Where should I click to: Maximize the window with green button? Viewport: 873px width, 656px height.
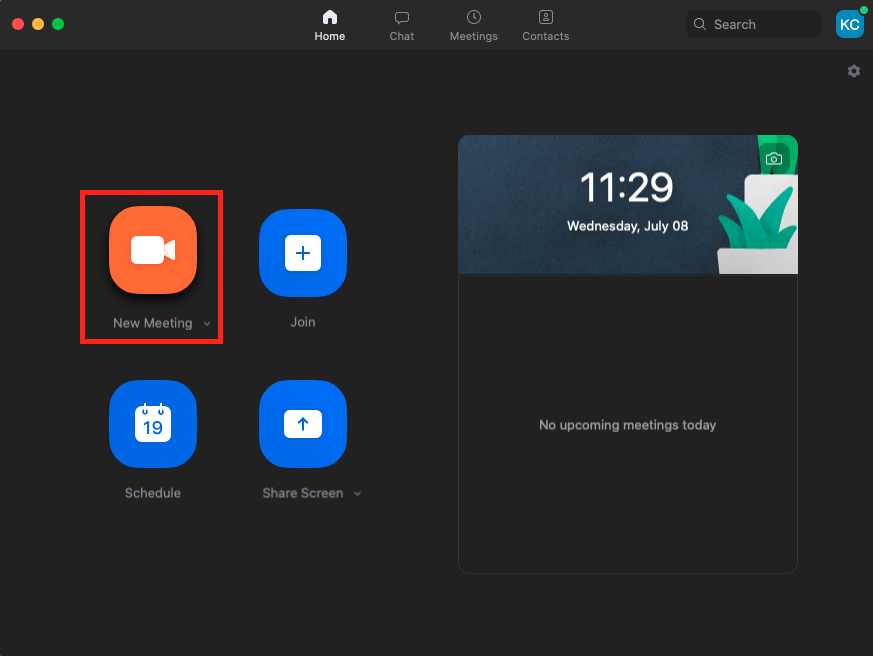(x=58, y=24)
